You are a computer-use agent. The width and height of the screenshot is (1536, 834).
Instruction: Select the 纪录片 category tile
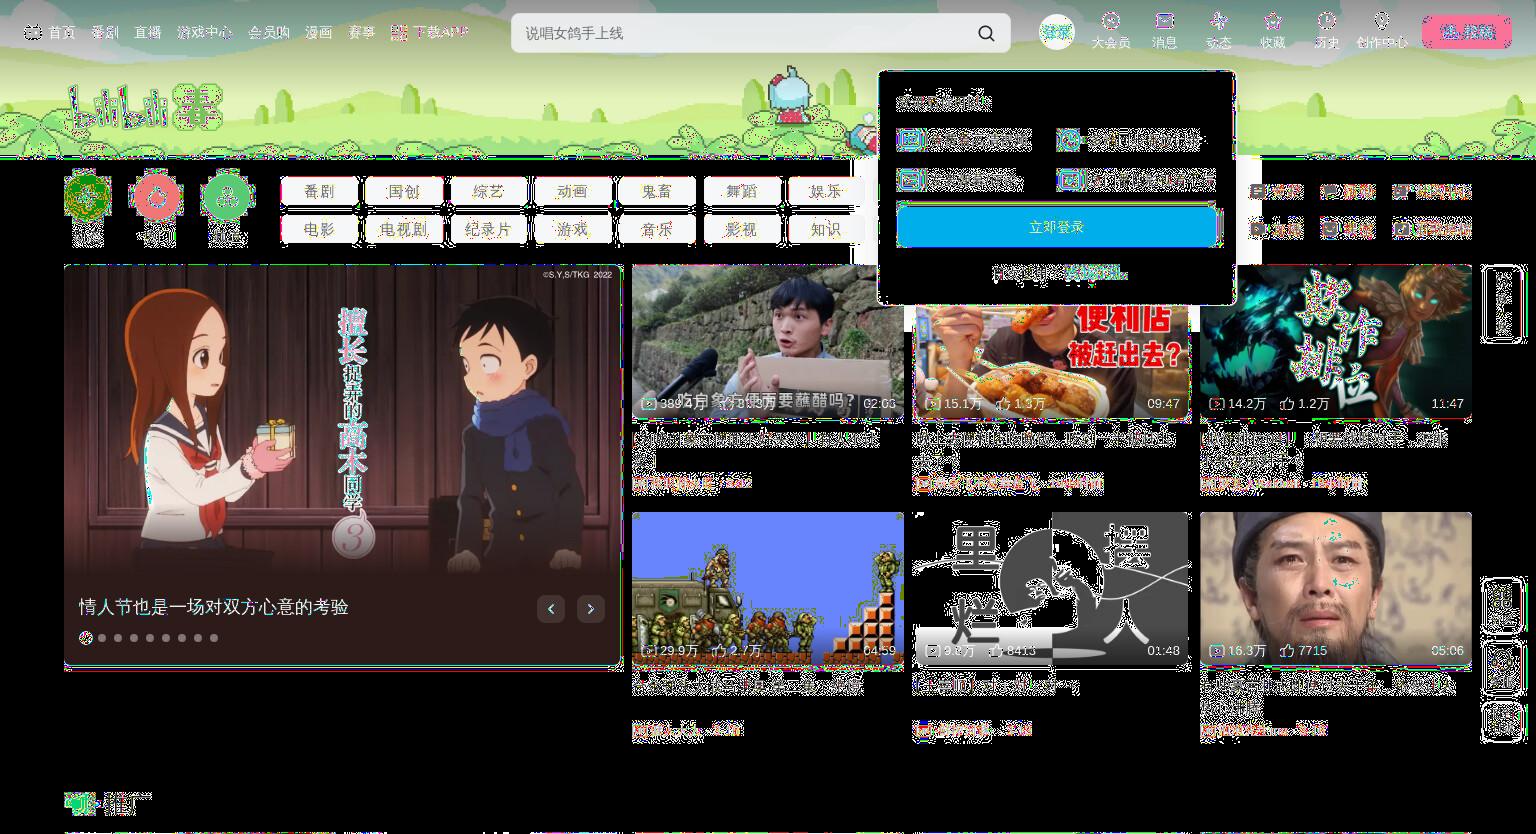(488, 229)
